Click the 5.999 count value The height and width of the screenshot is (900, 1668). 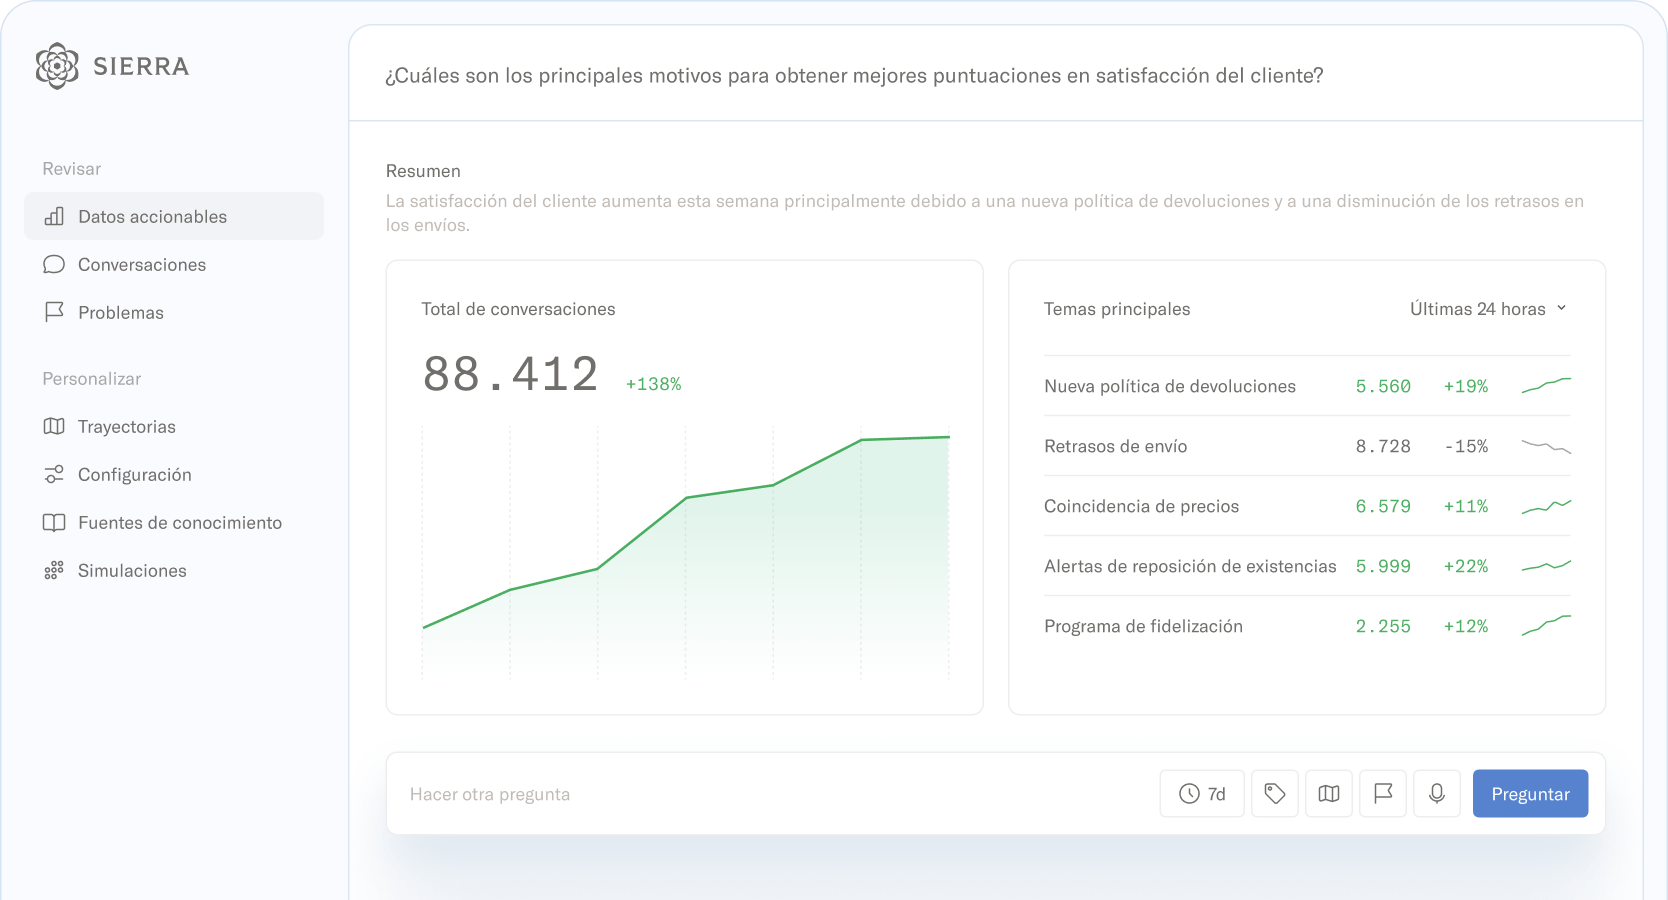1383,566
